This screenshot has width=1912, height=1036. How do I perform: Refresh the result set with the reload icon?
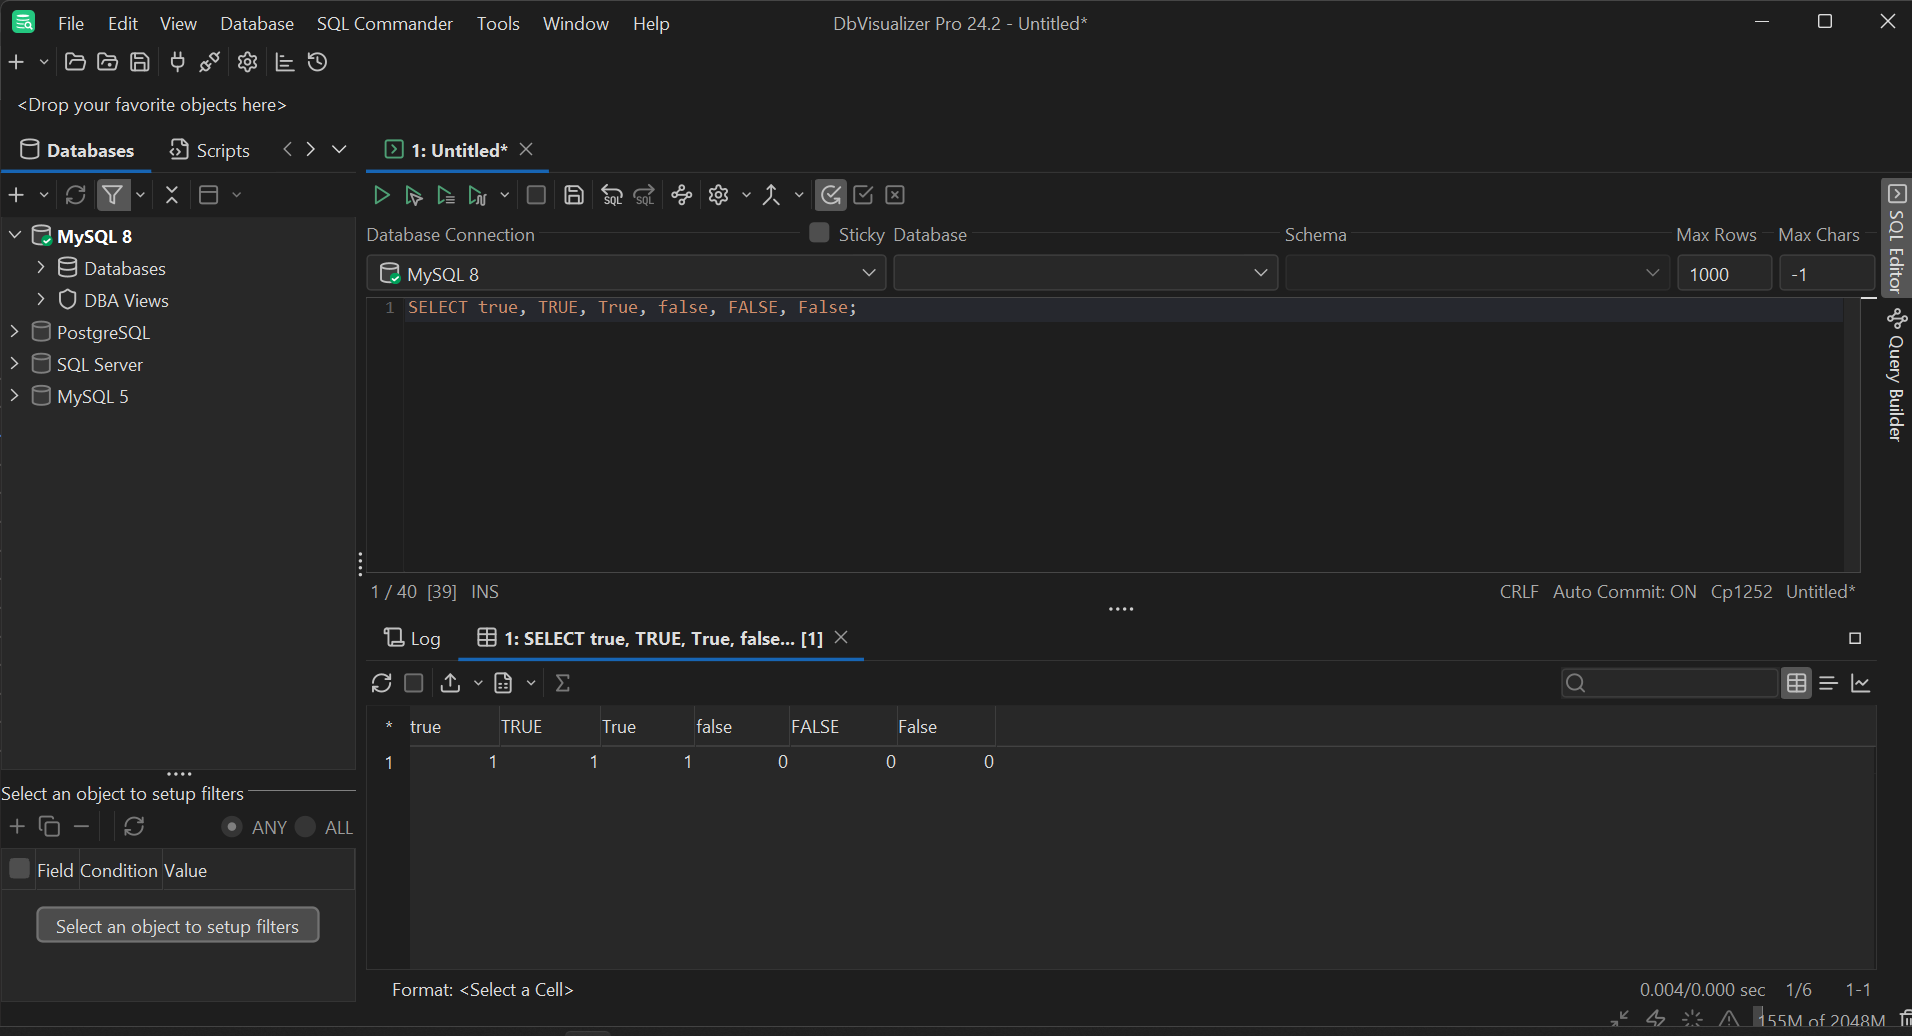(x=381, y=683)
